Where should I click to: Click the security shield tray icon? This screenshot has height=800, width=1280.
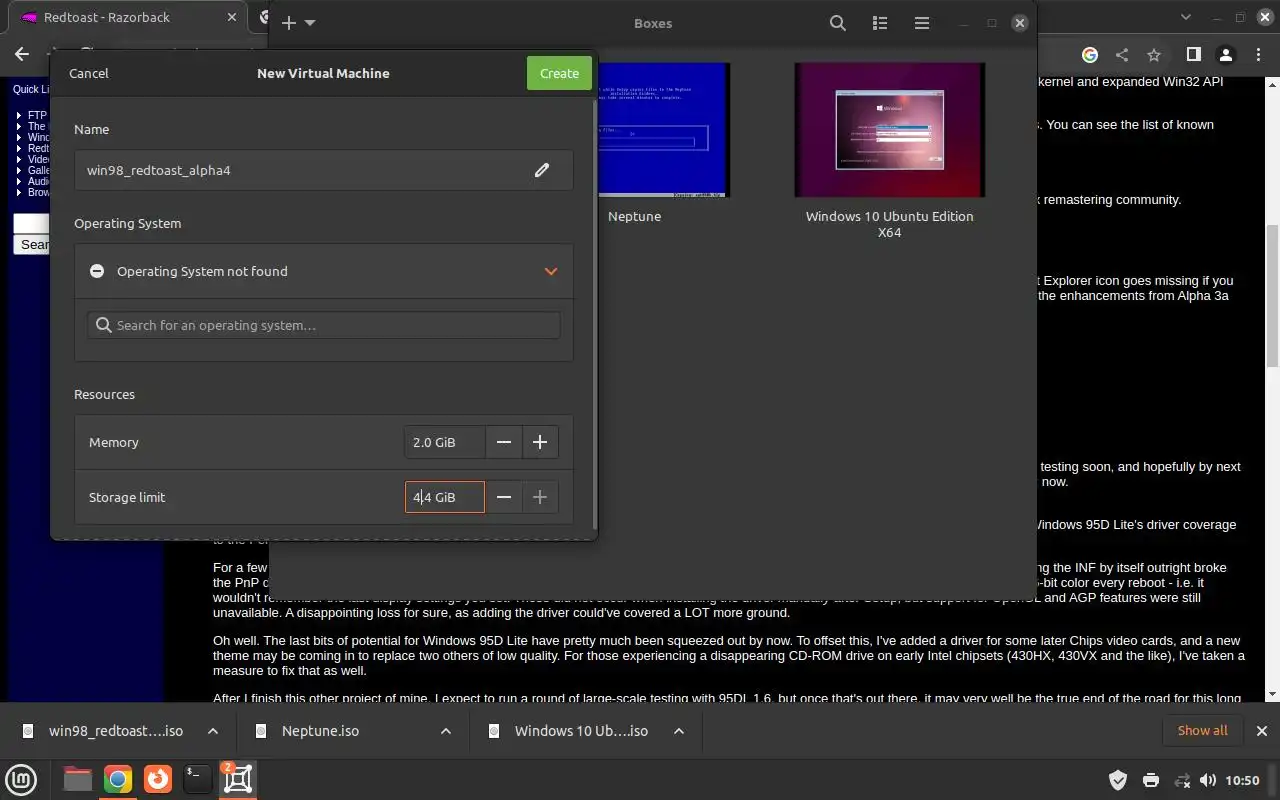1118,780
